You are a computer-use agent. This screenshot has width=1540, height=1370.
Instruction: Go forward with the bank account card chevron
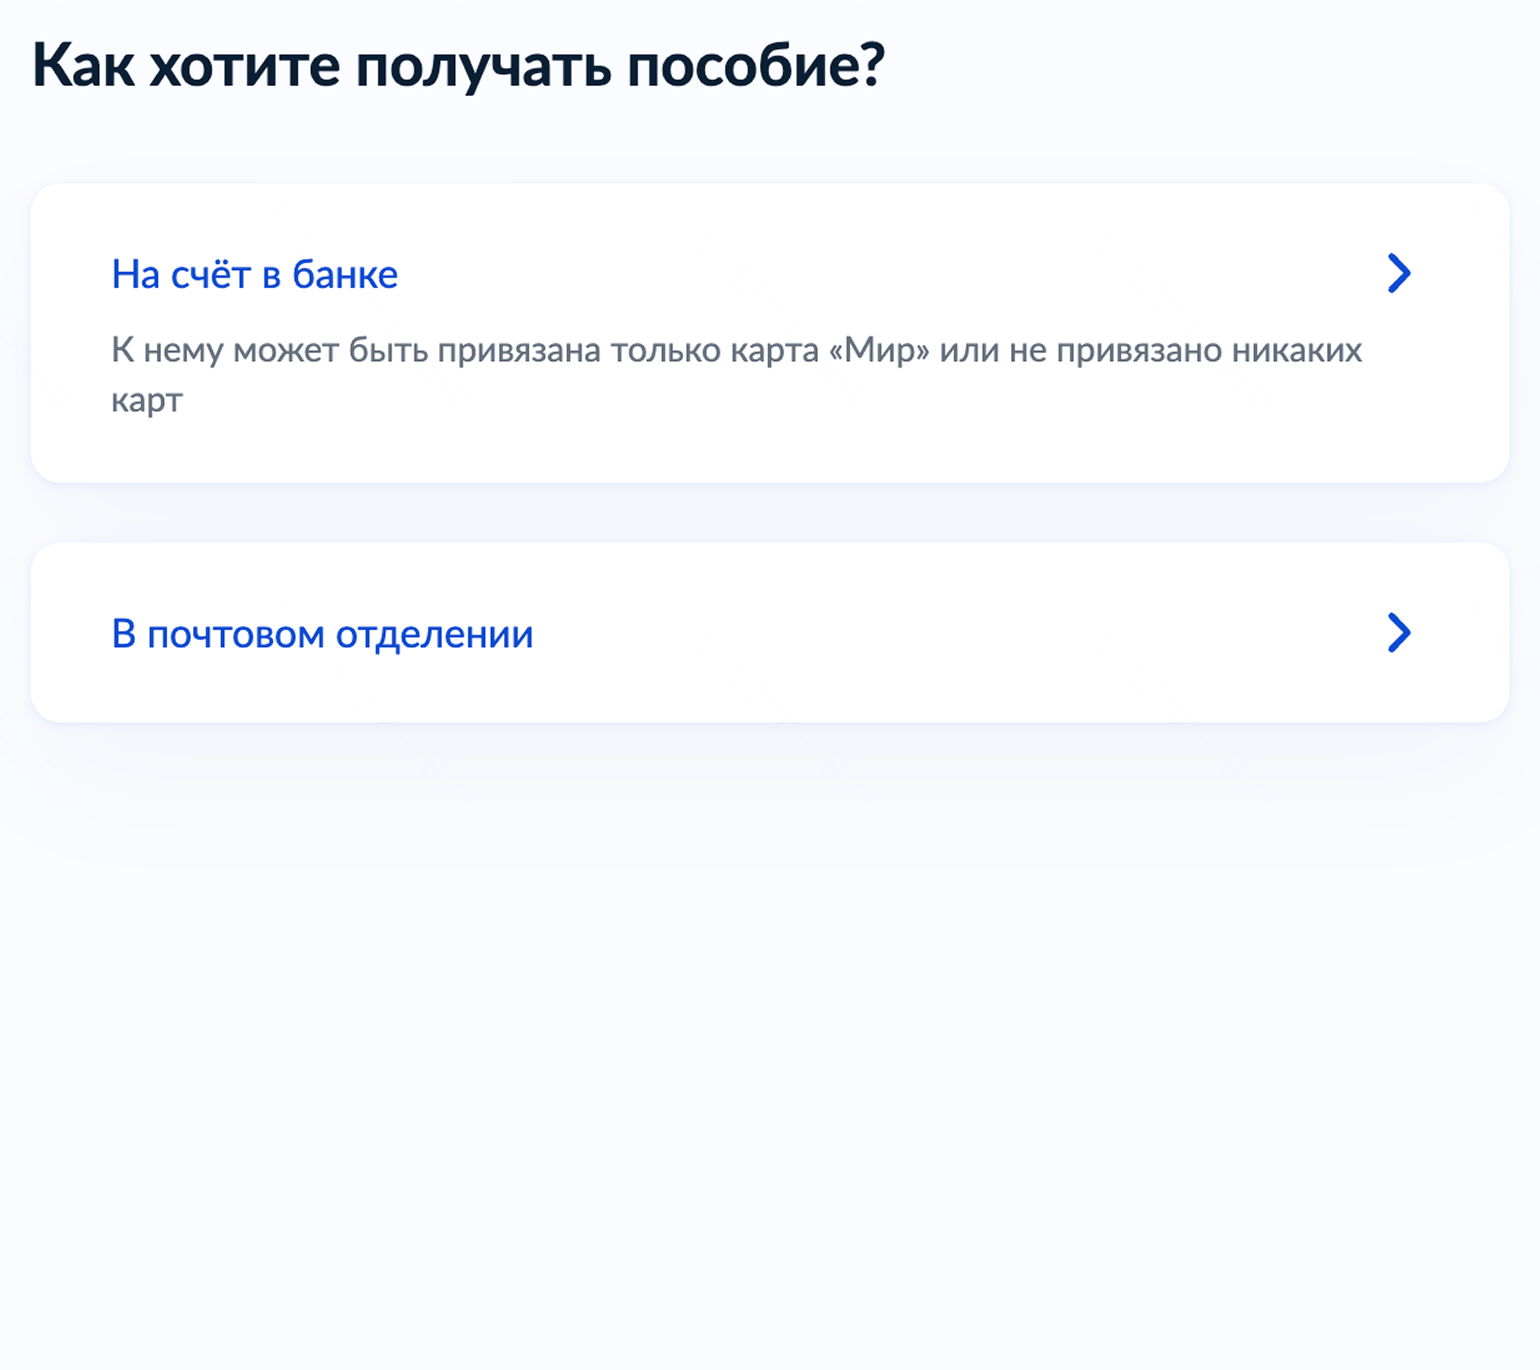(1399, 273)
